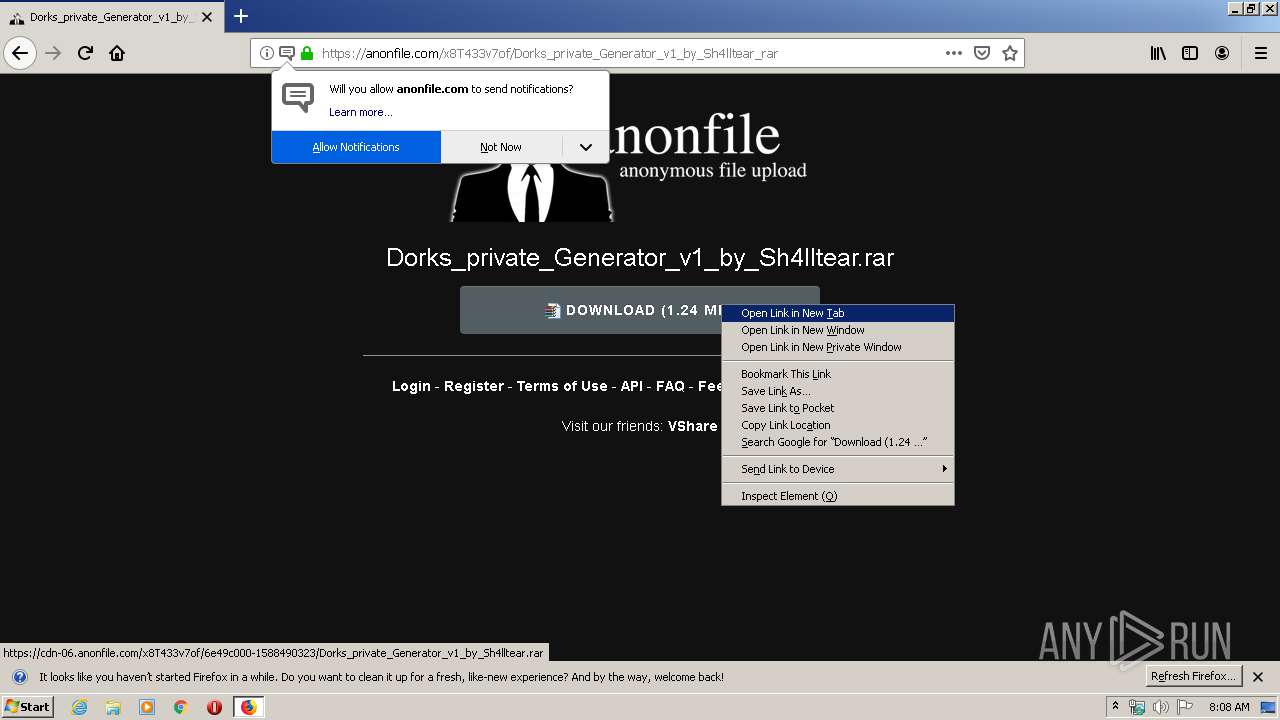This screenshot has height=720, width=1280.
Task: Click the green padlock secure connection icon
Action: tap(307, 53)
